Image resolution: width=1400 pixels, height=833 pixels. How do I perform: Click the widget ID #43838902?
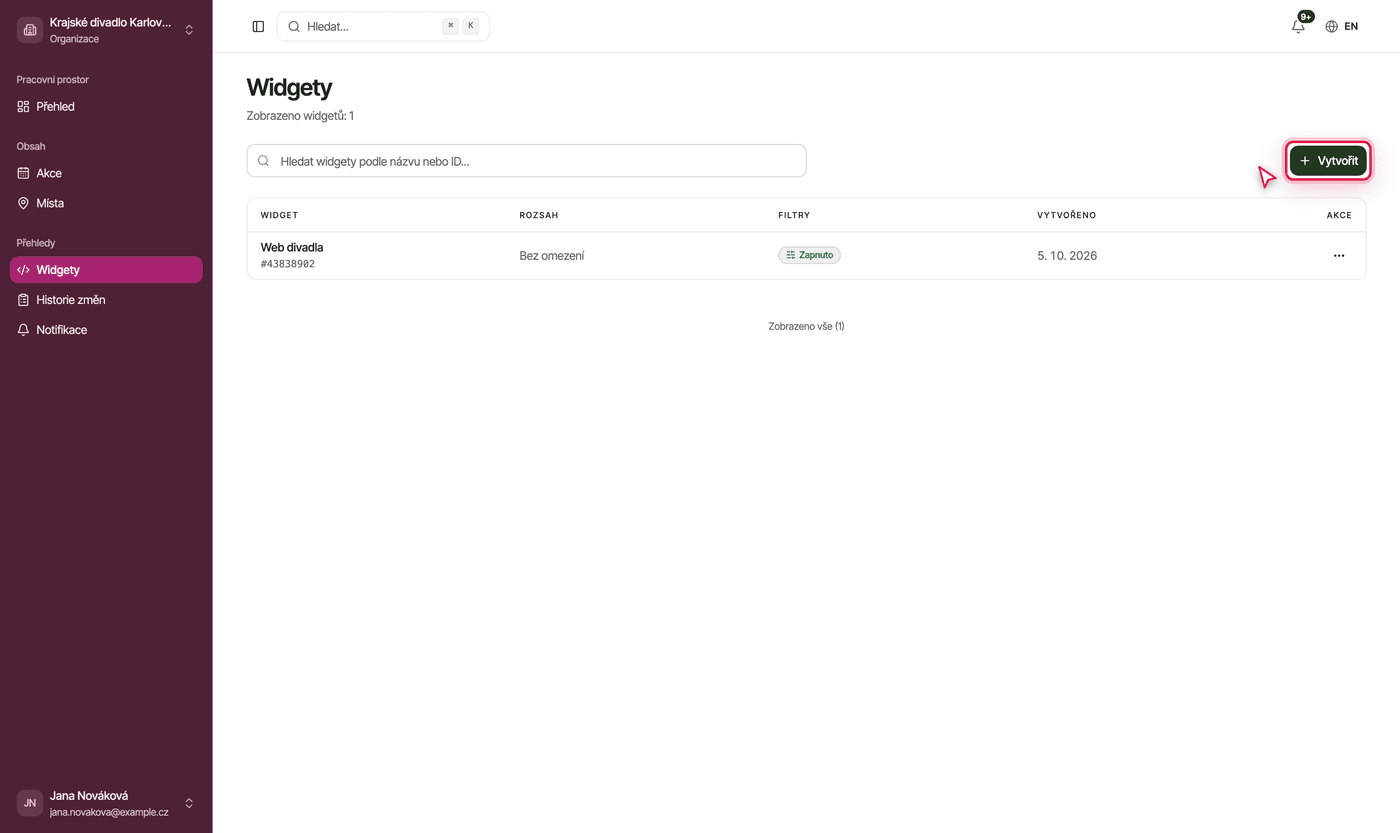click(x=288, y=264)
